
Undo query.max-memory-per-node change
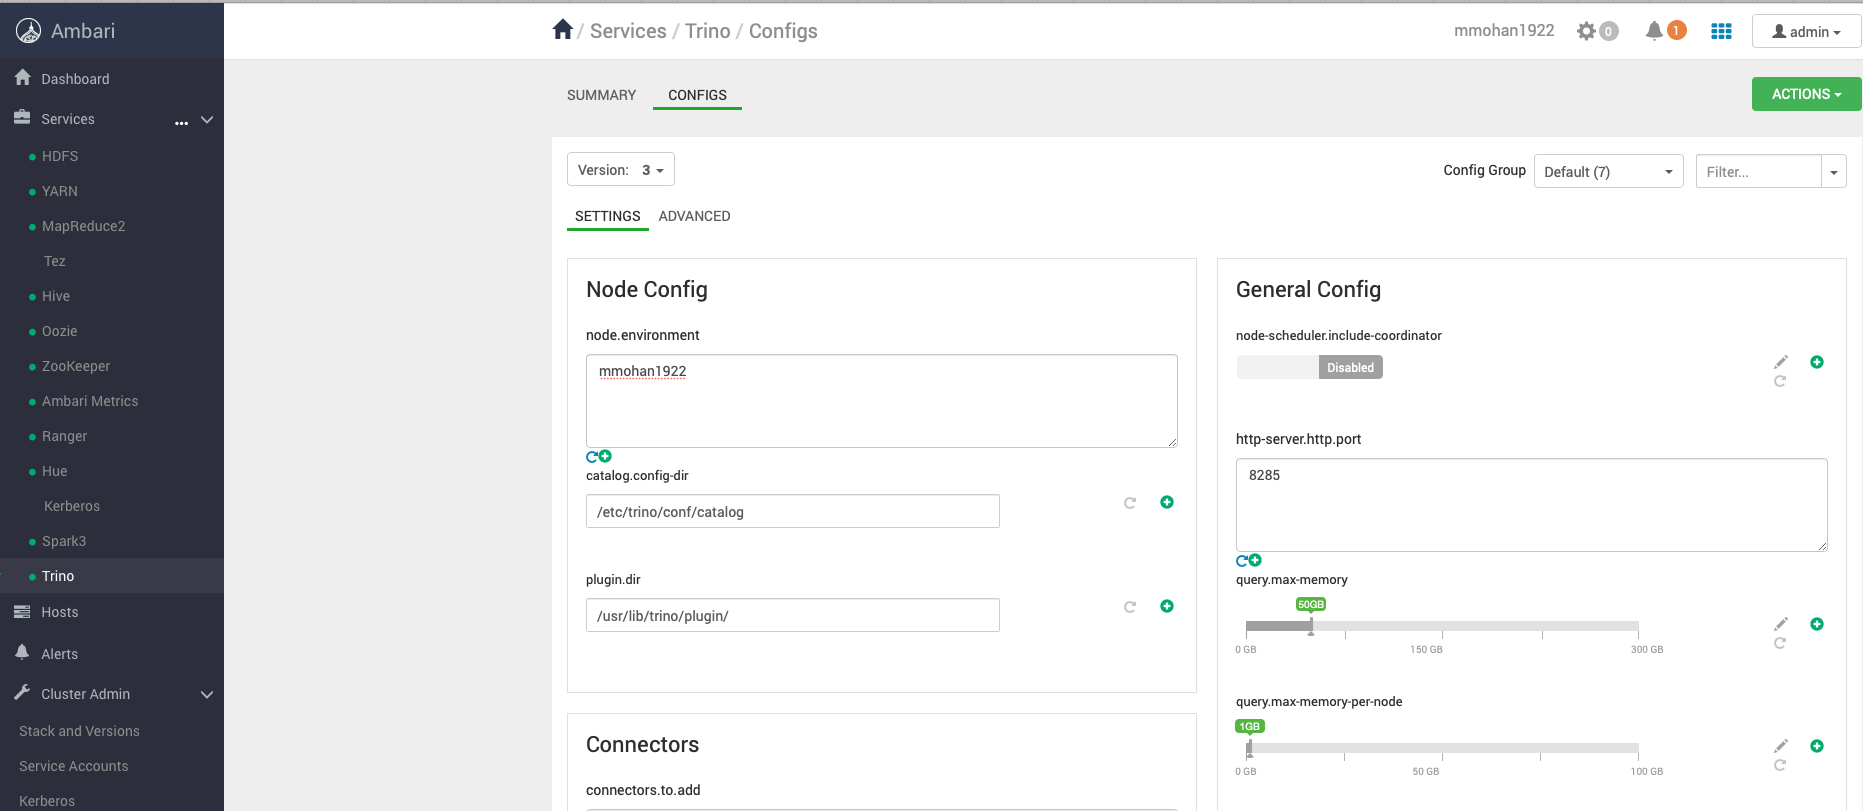(1780, 765)
